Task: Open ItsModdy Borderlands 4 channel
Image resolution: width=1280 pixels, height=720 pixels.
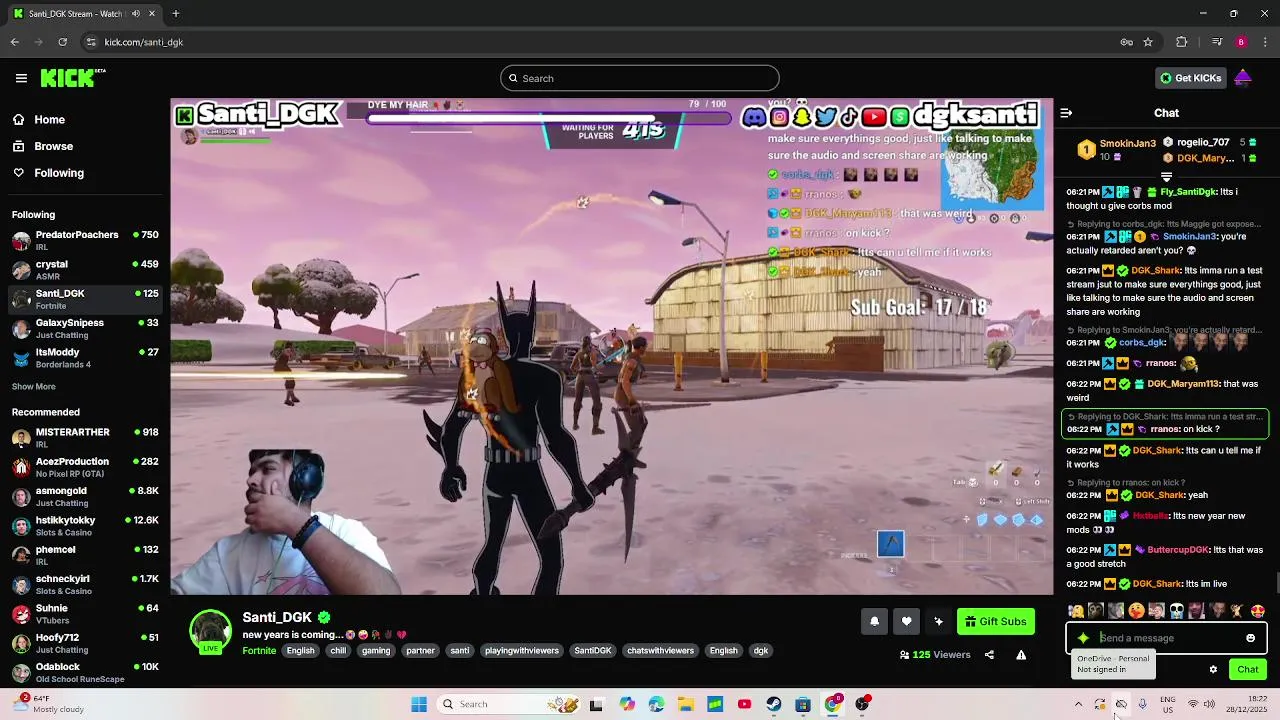Action: 85,358
